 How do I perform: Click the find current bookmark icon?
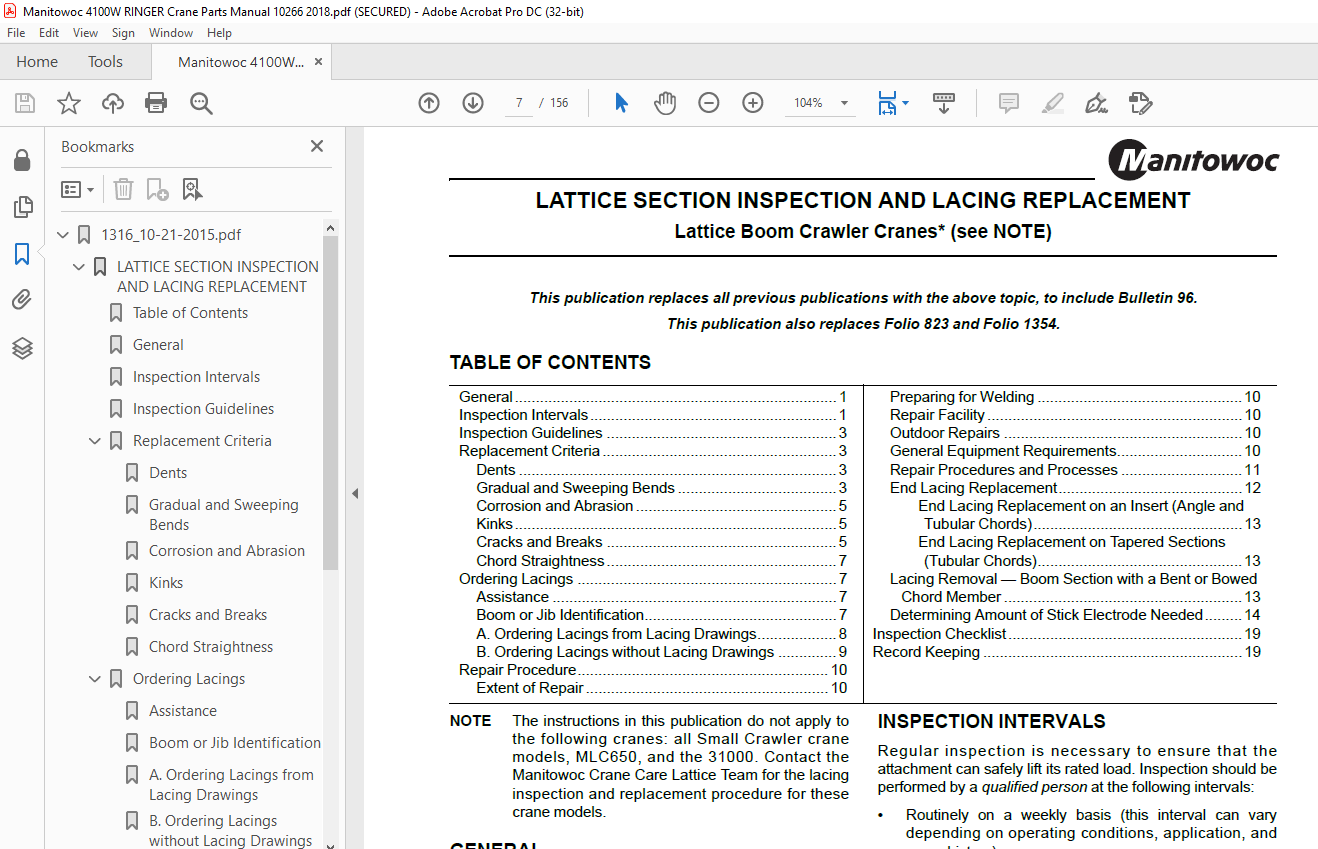(x=192, y=189)
